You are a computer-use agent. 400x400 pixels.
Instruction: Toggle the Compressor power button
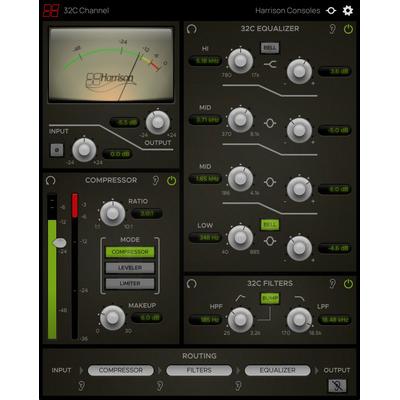(x=171, y=181)
